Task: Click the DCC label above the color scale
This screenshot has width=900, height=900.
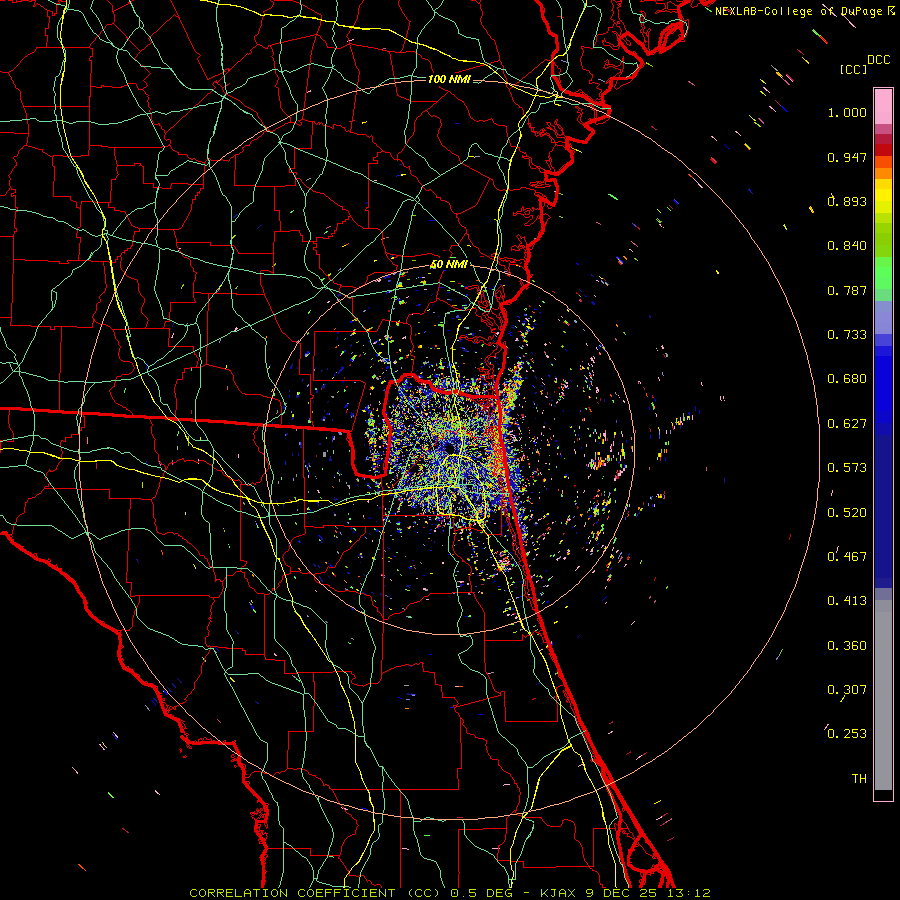Action: [879, 60]
